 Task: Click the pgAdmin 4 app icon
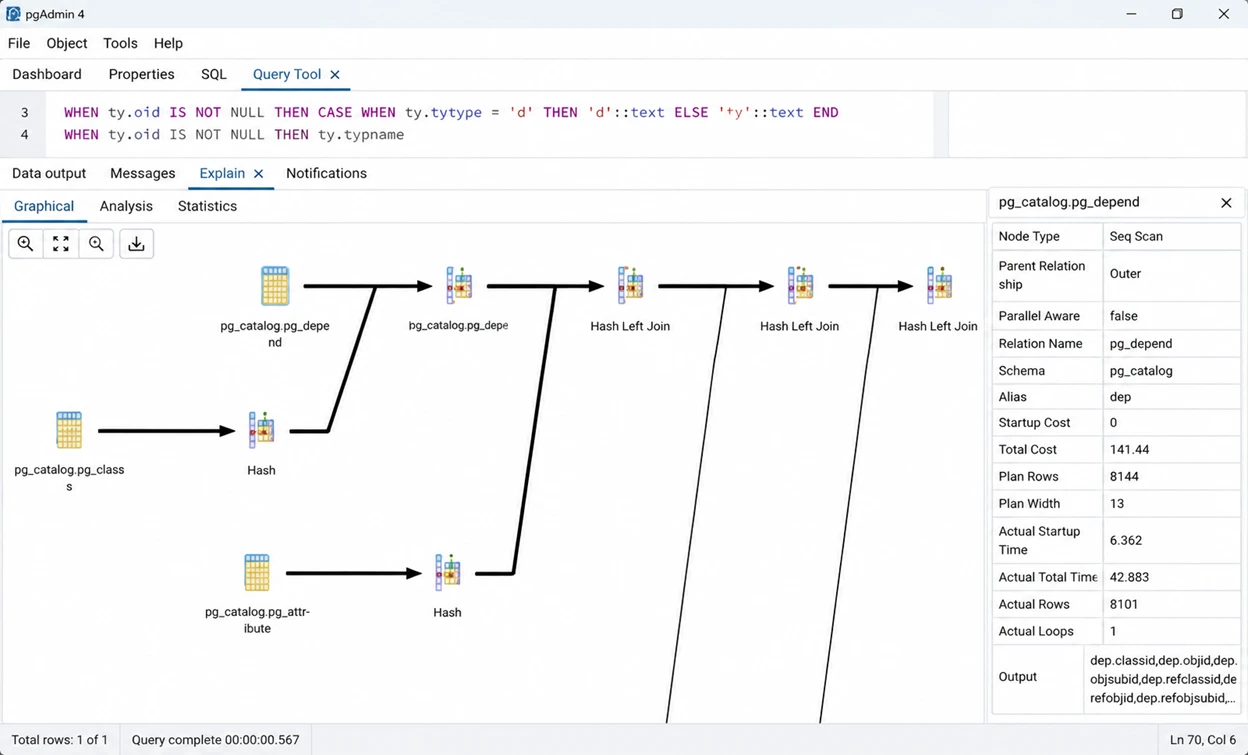coord(13,14)
